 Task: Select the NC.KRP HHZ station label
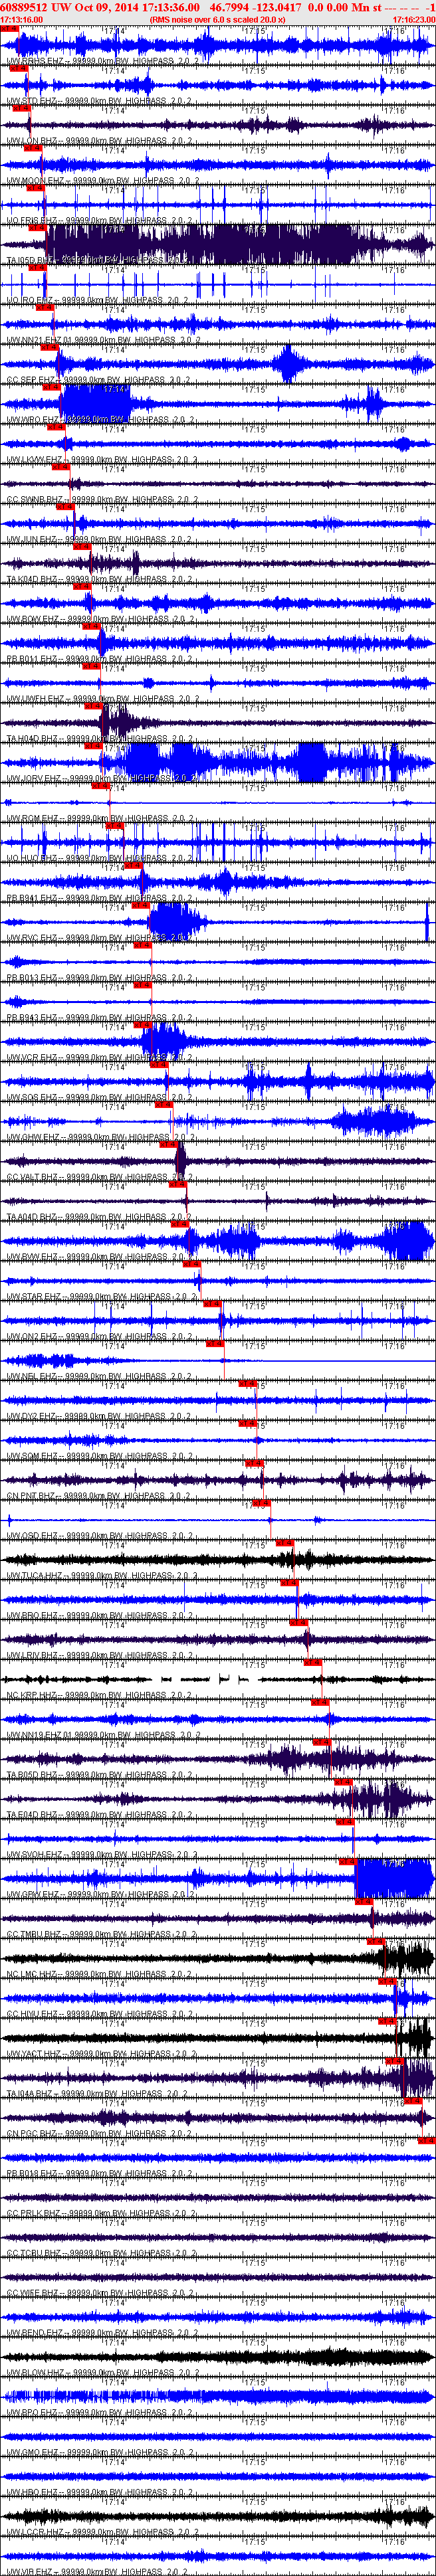point(99,1696)
